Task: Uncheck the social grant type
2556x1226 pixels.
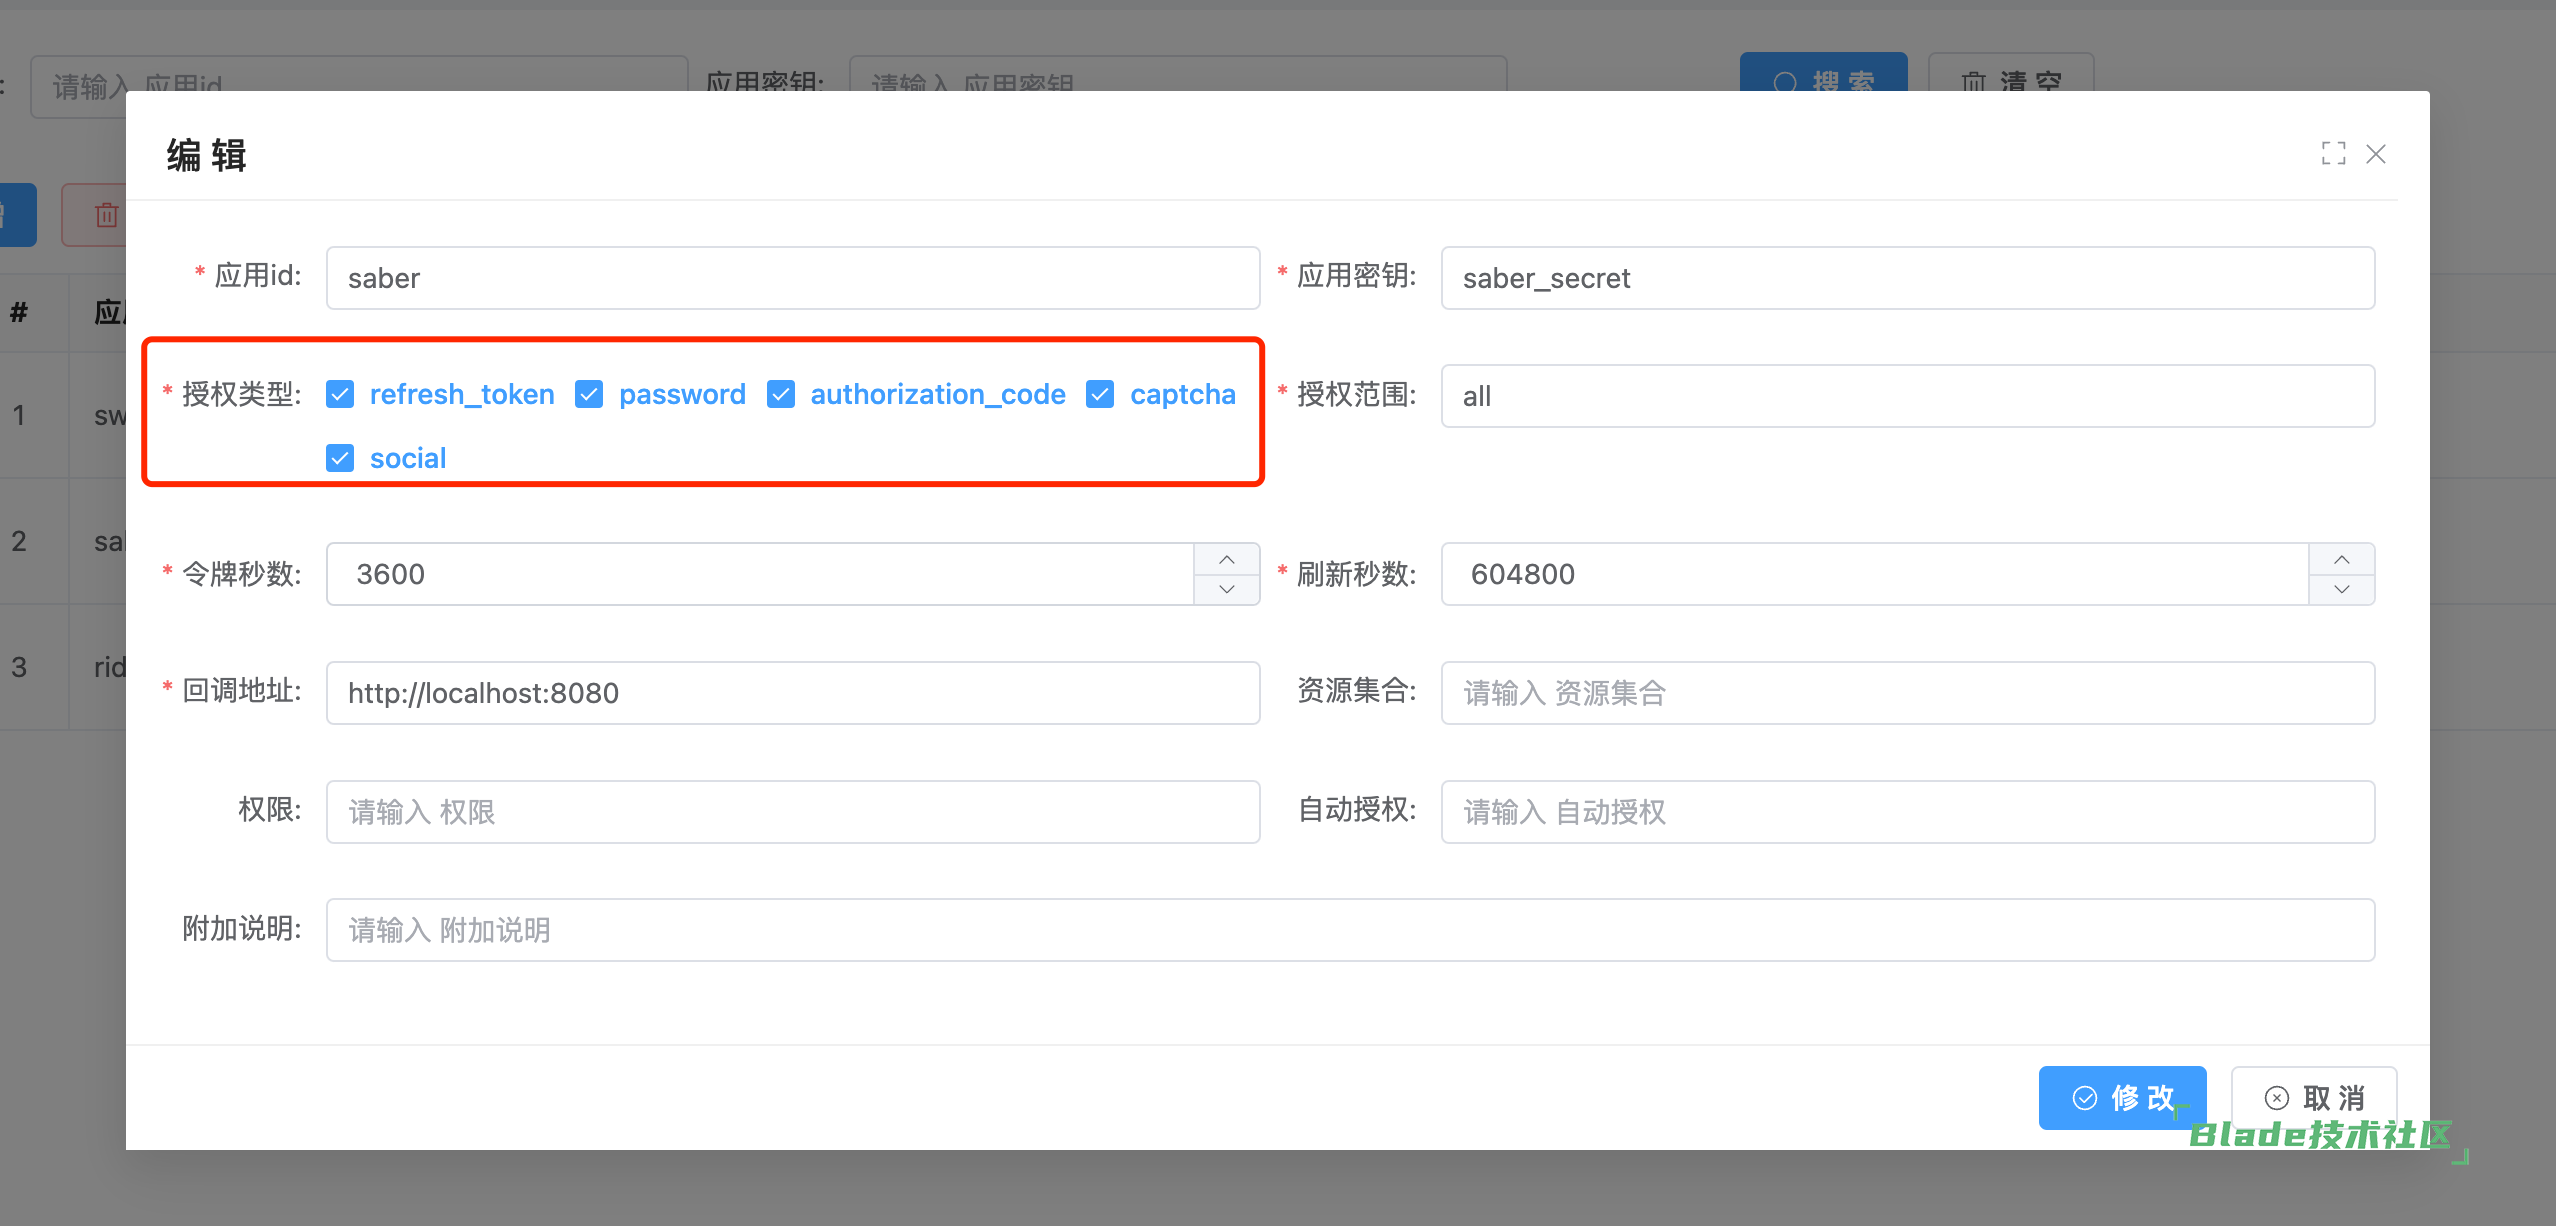Action: click(x=340, y=458)
